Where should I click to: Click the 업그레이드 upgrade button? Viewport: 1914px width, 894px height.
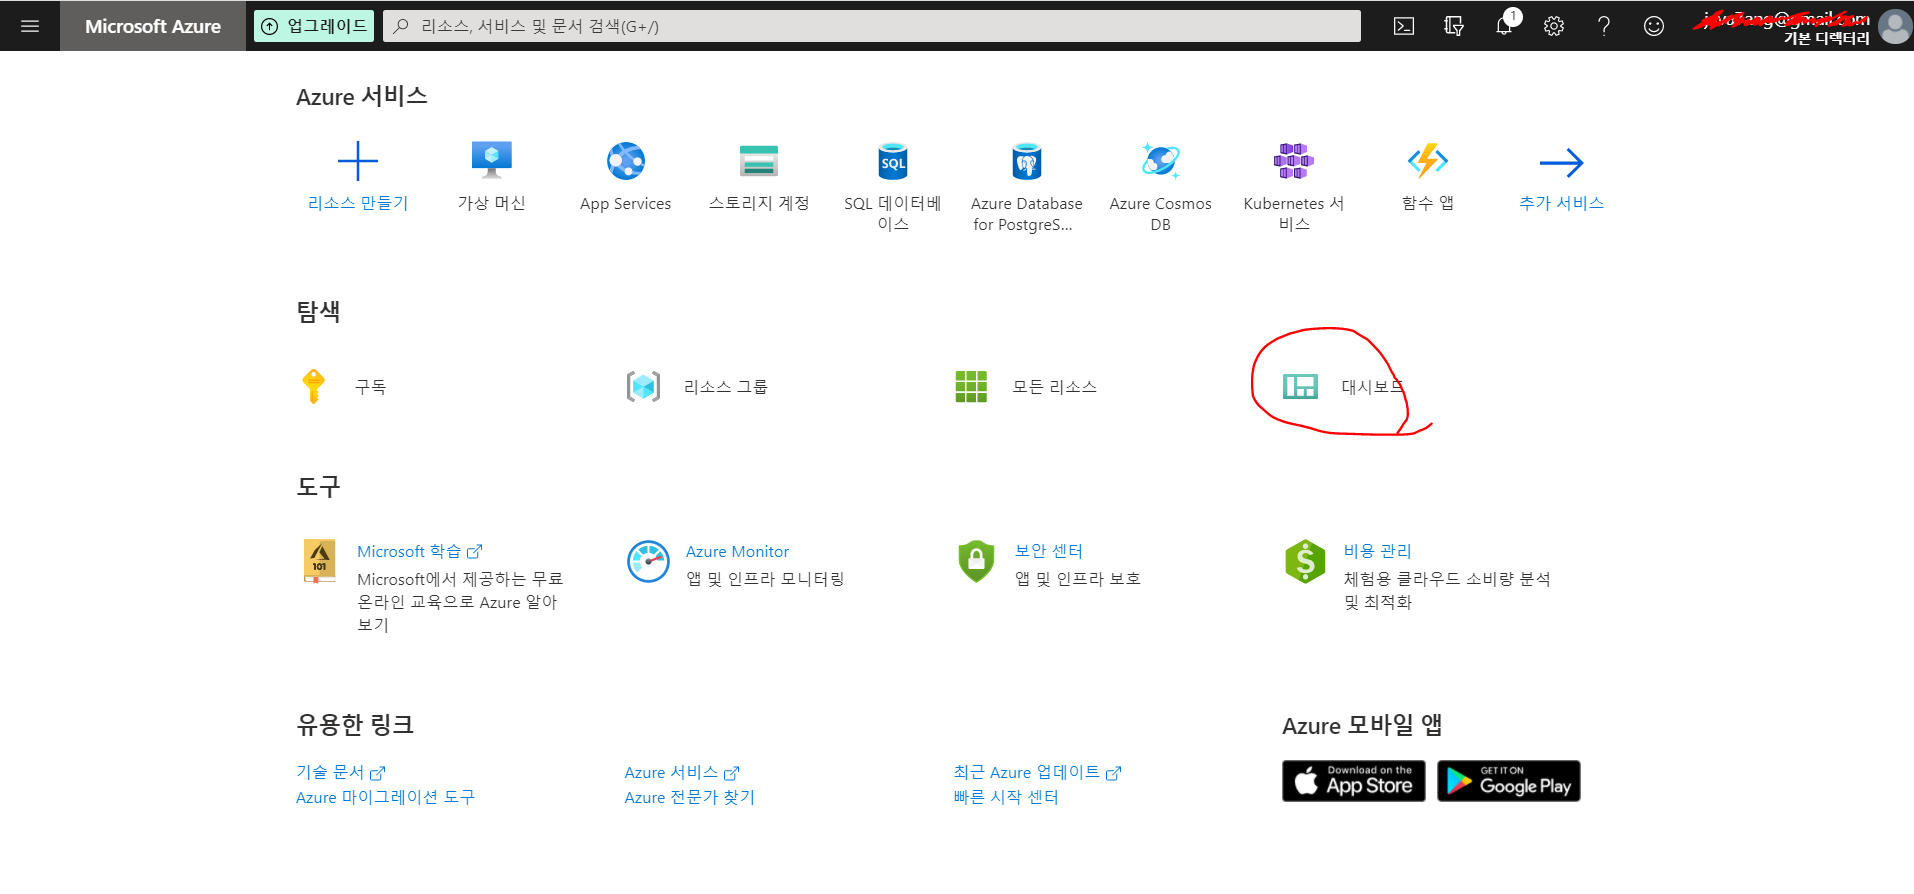pyautogui.click(x=314, y=26)
